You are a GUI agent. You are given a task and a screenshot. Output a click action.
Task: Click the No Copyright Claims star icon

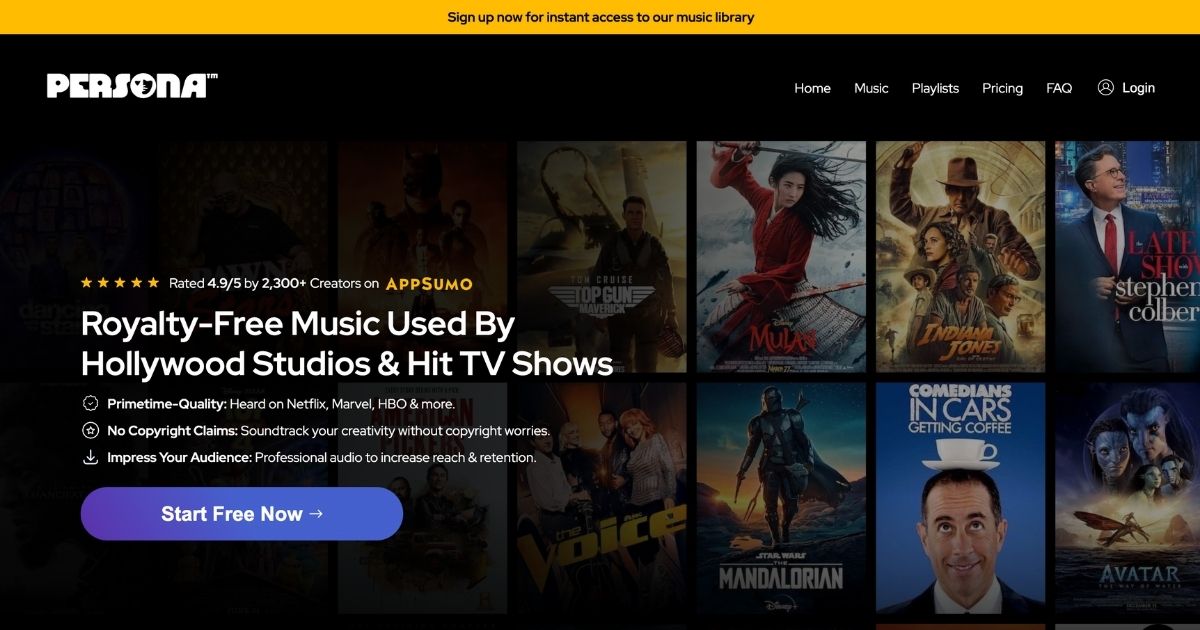[90, 430]
